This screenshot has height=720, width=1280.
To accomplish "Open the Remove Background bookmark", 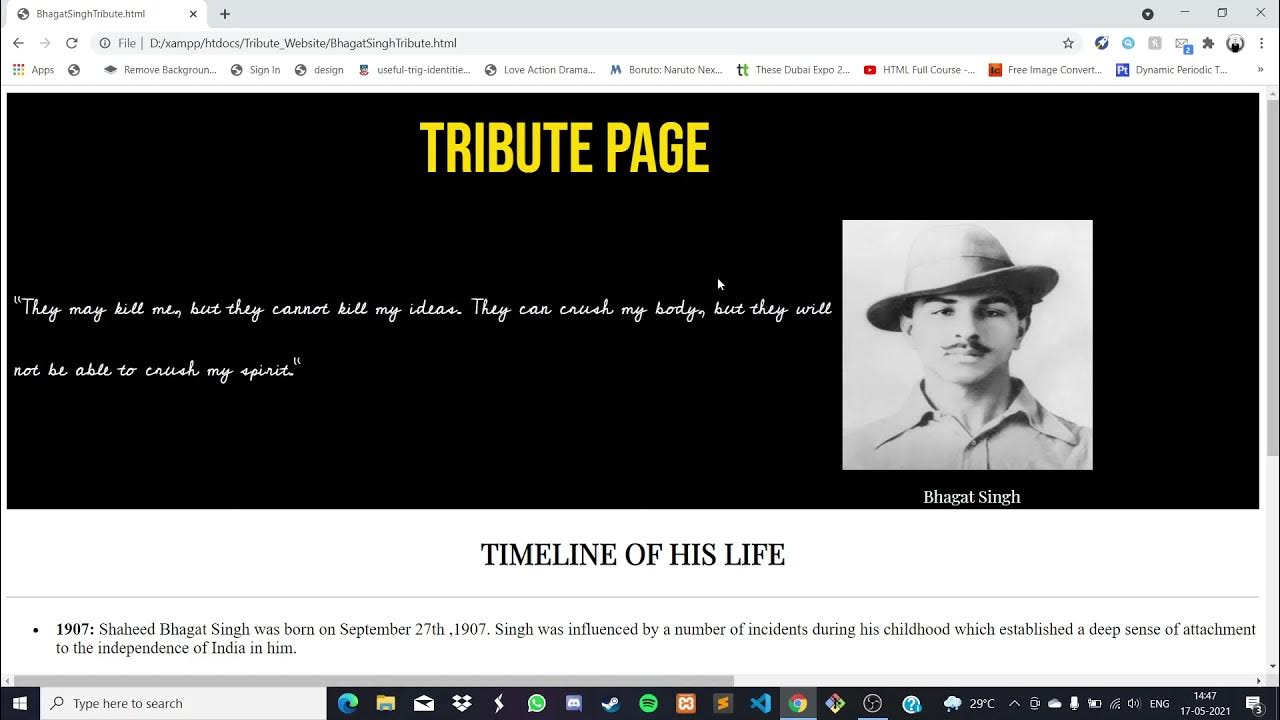I will (160, 70).
